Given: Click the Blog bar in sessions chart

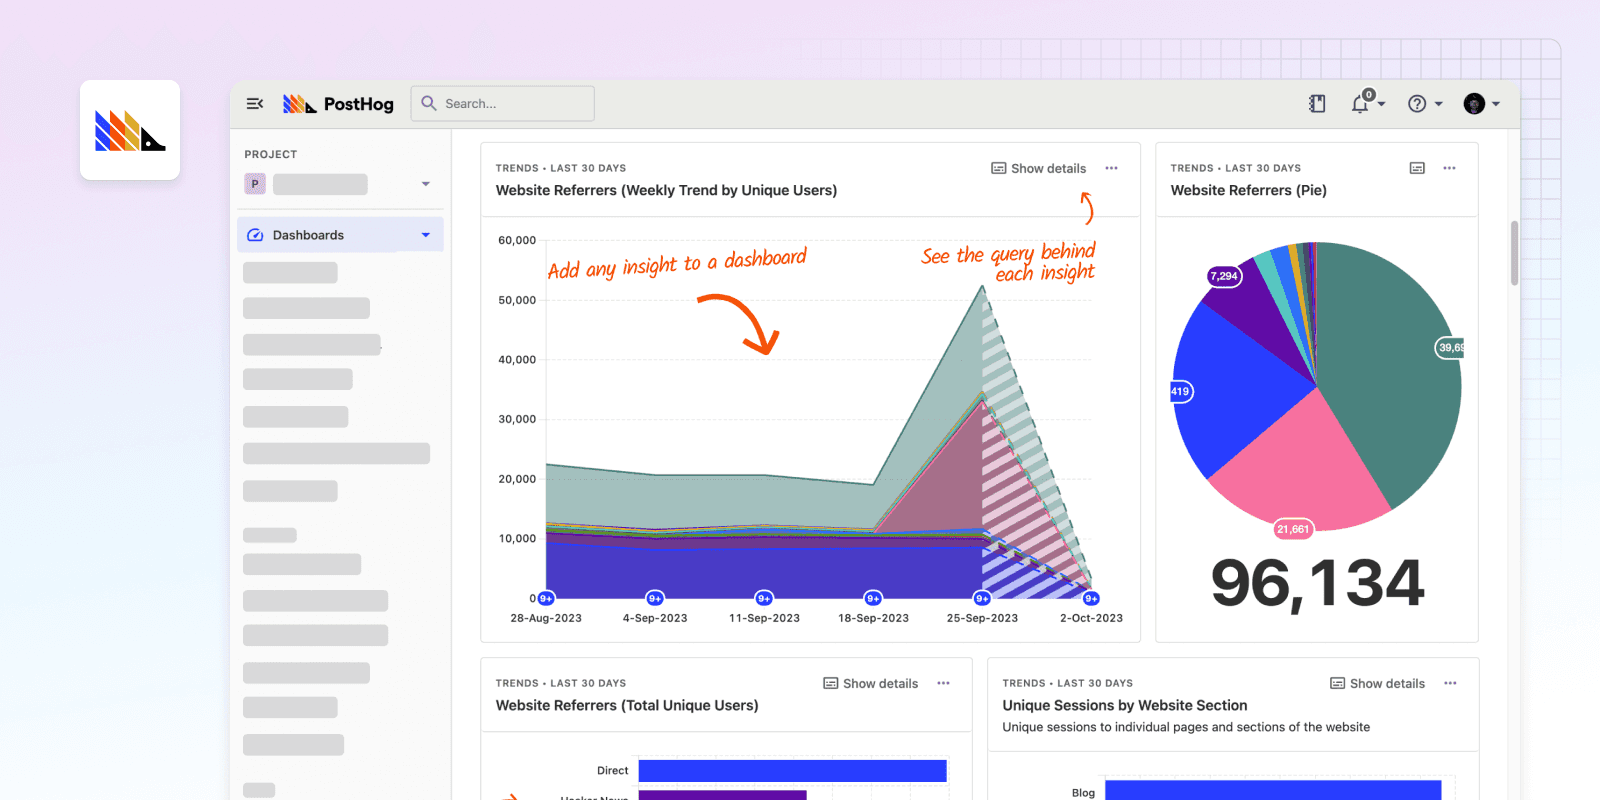Looking at the screenshot, I should [x=1273, y=790].
